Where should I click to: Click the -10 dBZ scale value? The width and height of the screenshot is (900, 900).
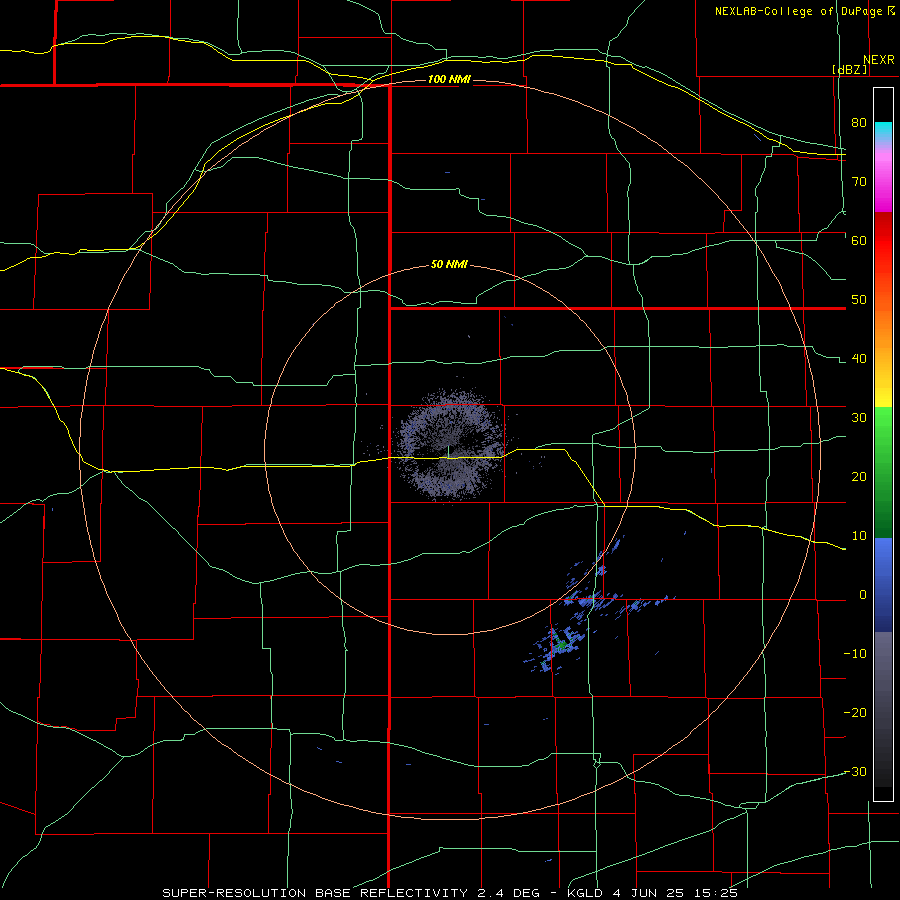coord(855,654)
